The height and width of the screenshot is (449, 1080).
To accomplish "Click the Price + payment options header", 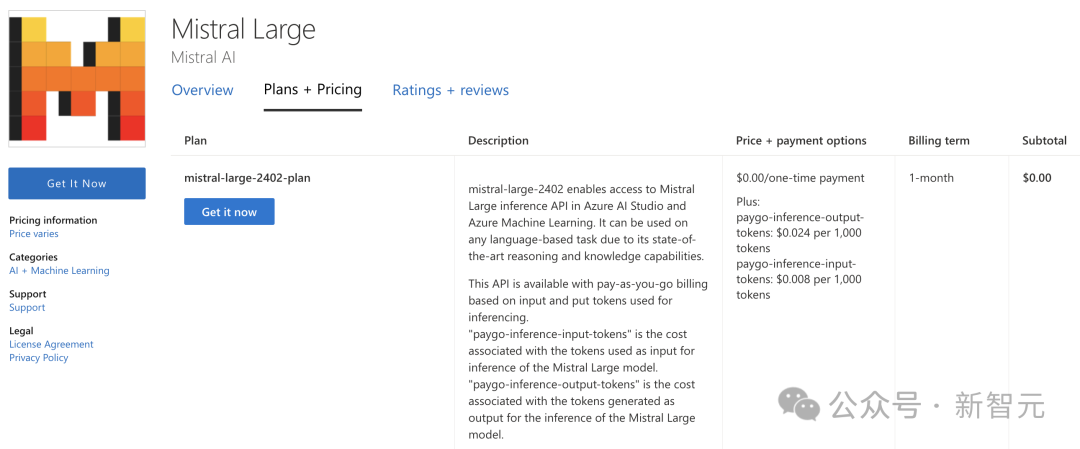I will tap(801, 141).
